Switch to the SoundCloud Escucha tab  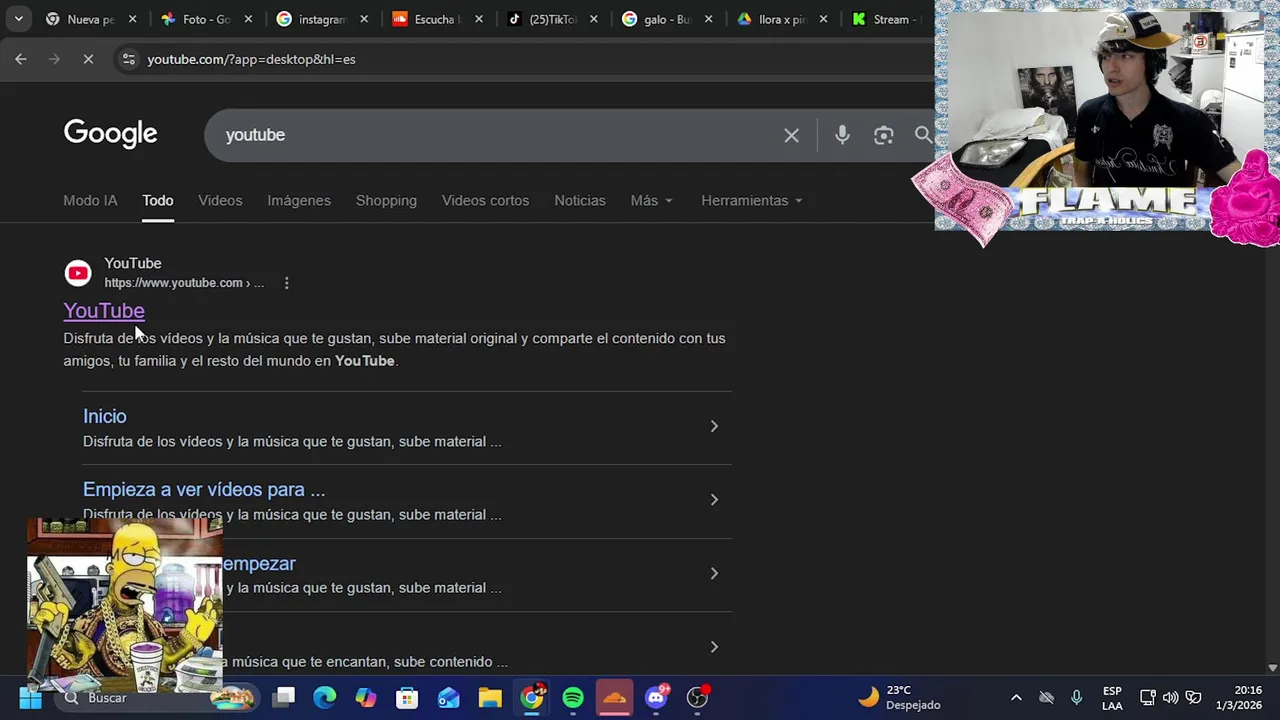[x=438, y=19]
